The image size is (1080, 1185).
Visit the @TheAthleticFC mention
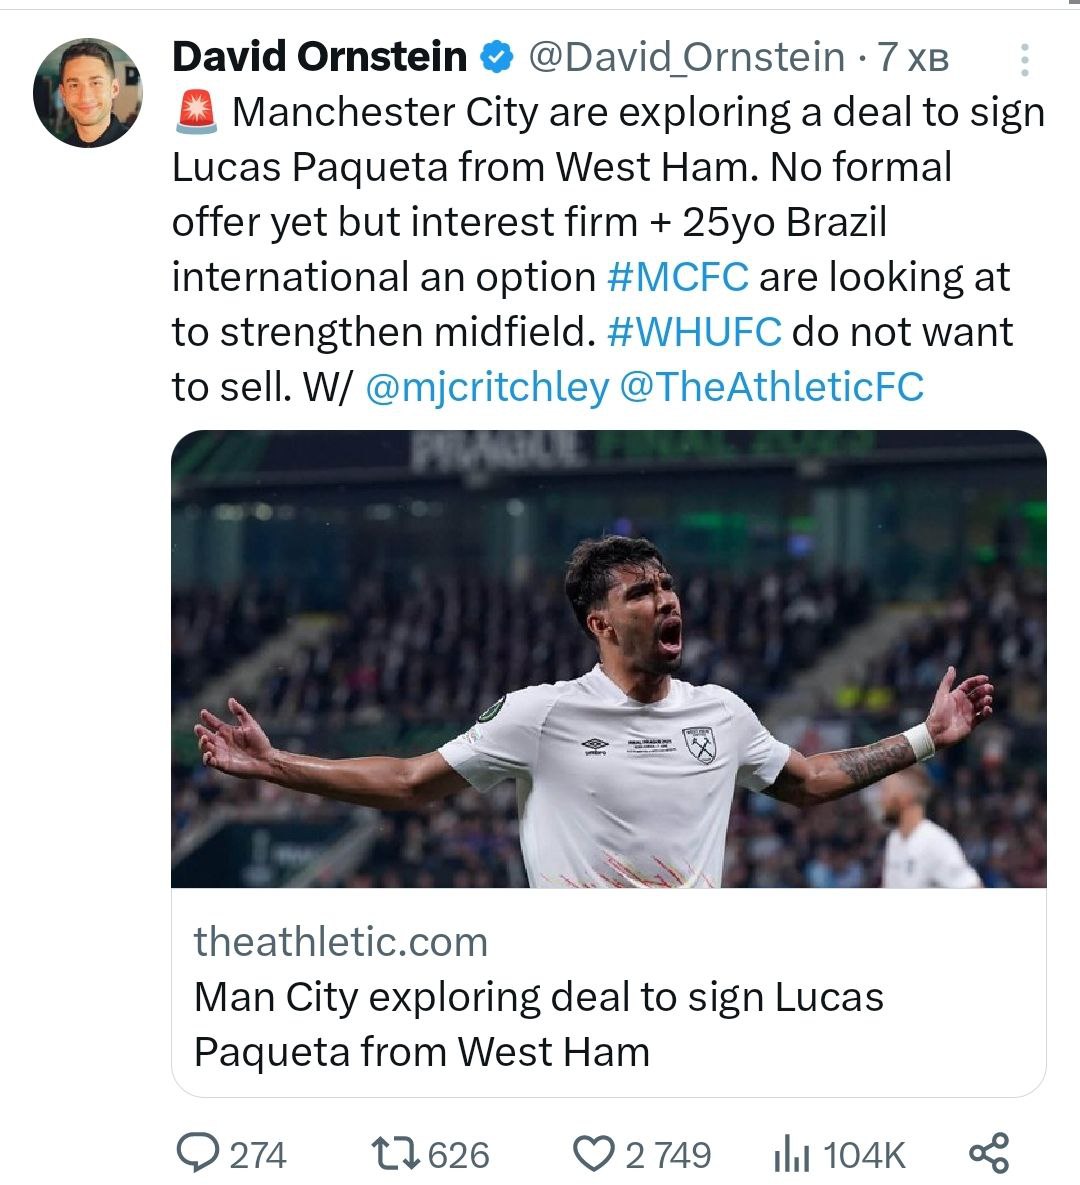pos(772,387)
